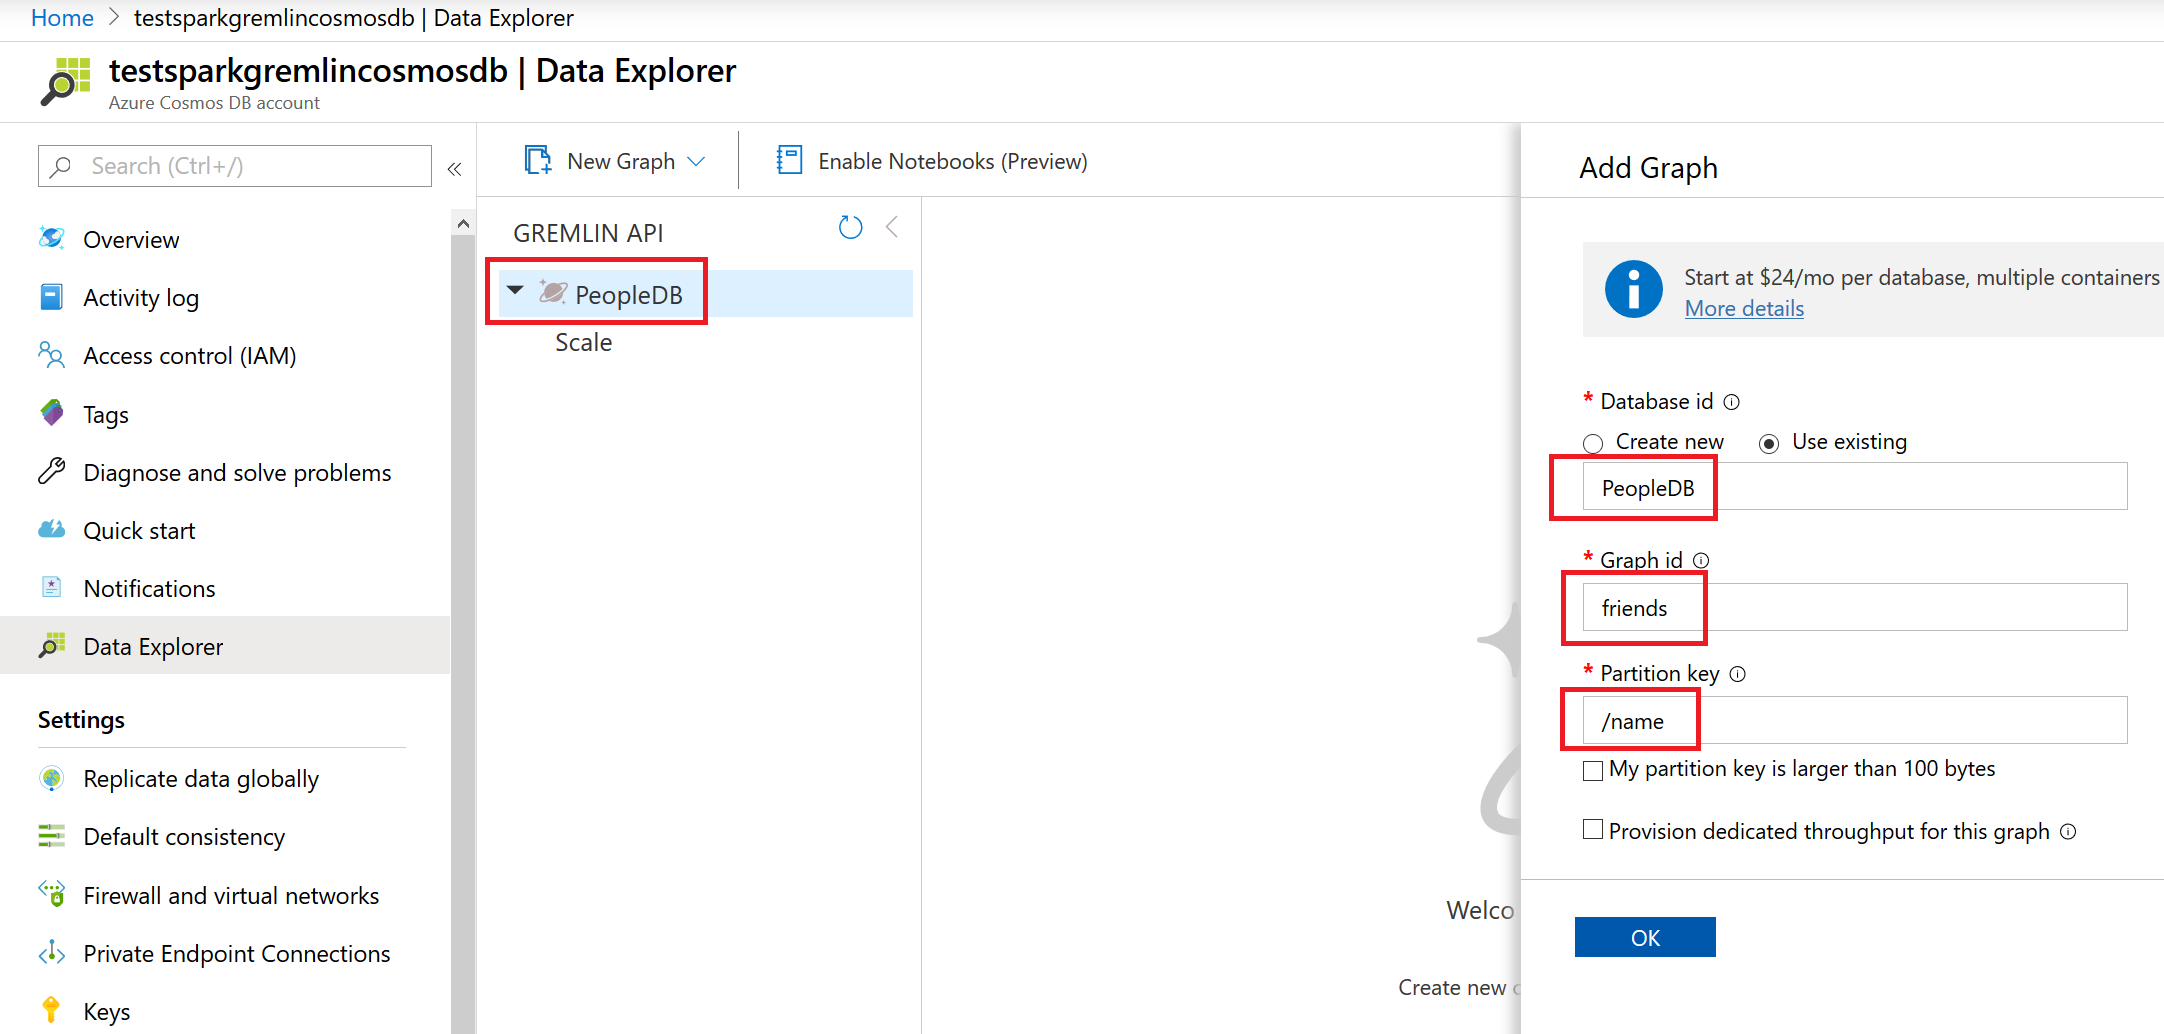Collapse the Gremlin API panel chevron
Screen dimensions: 2164x1034
tap(892, 228)
